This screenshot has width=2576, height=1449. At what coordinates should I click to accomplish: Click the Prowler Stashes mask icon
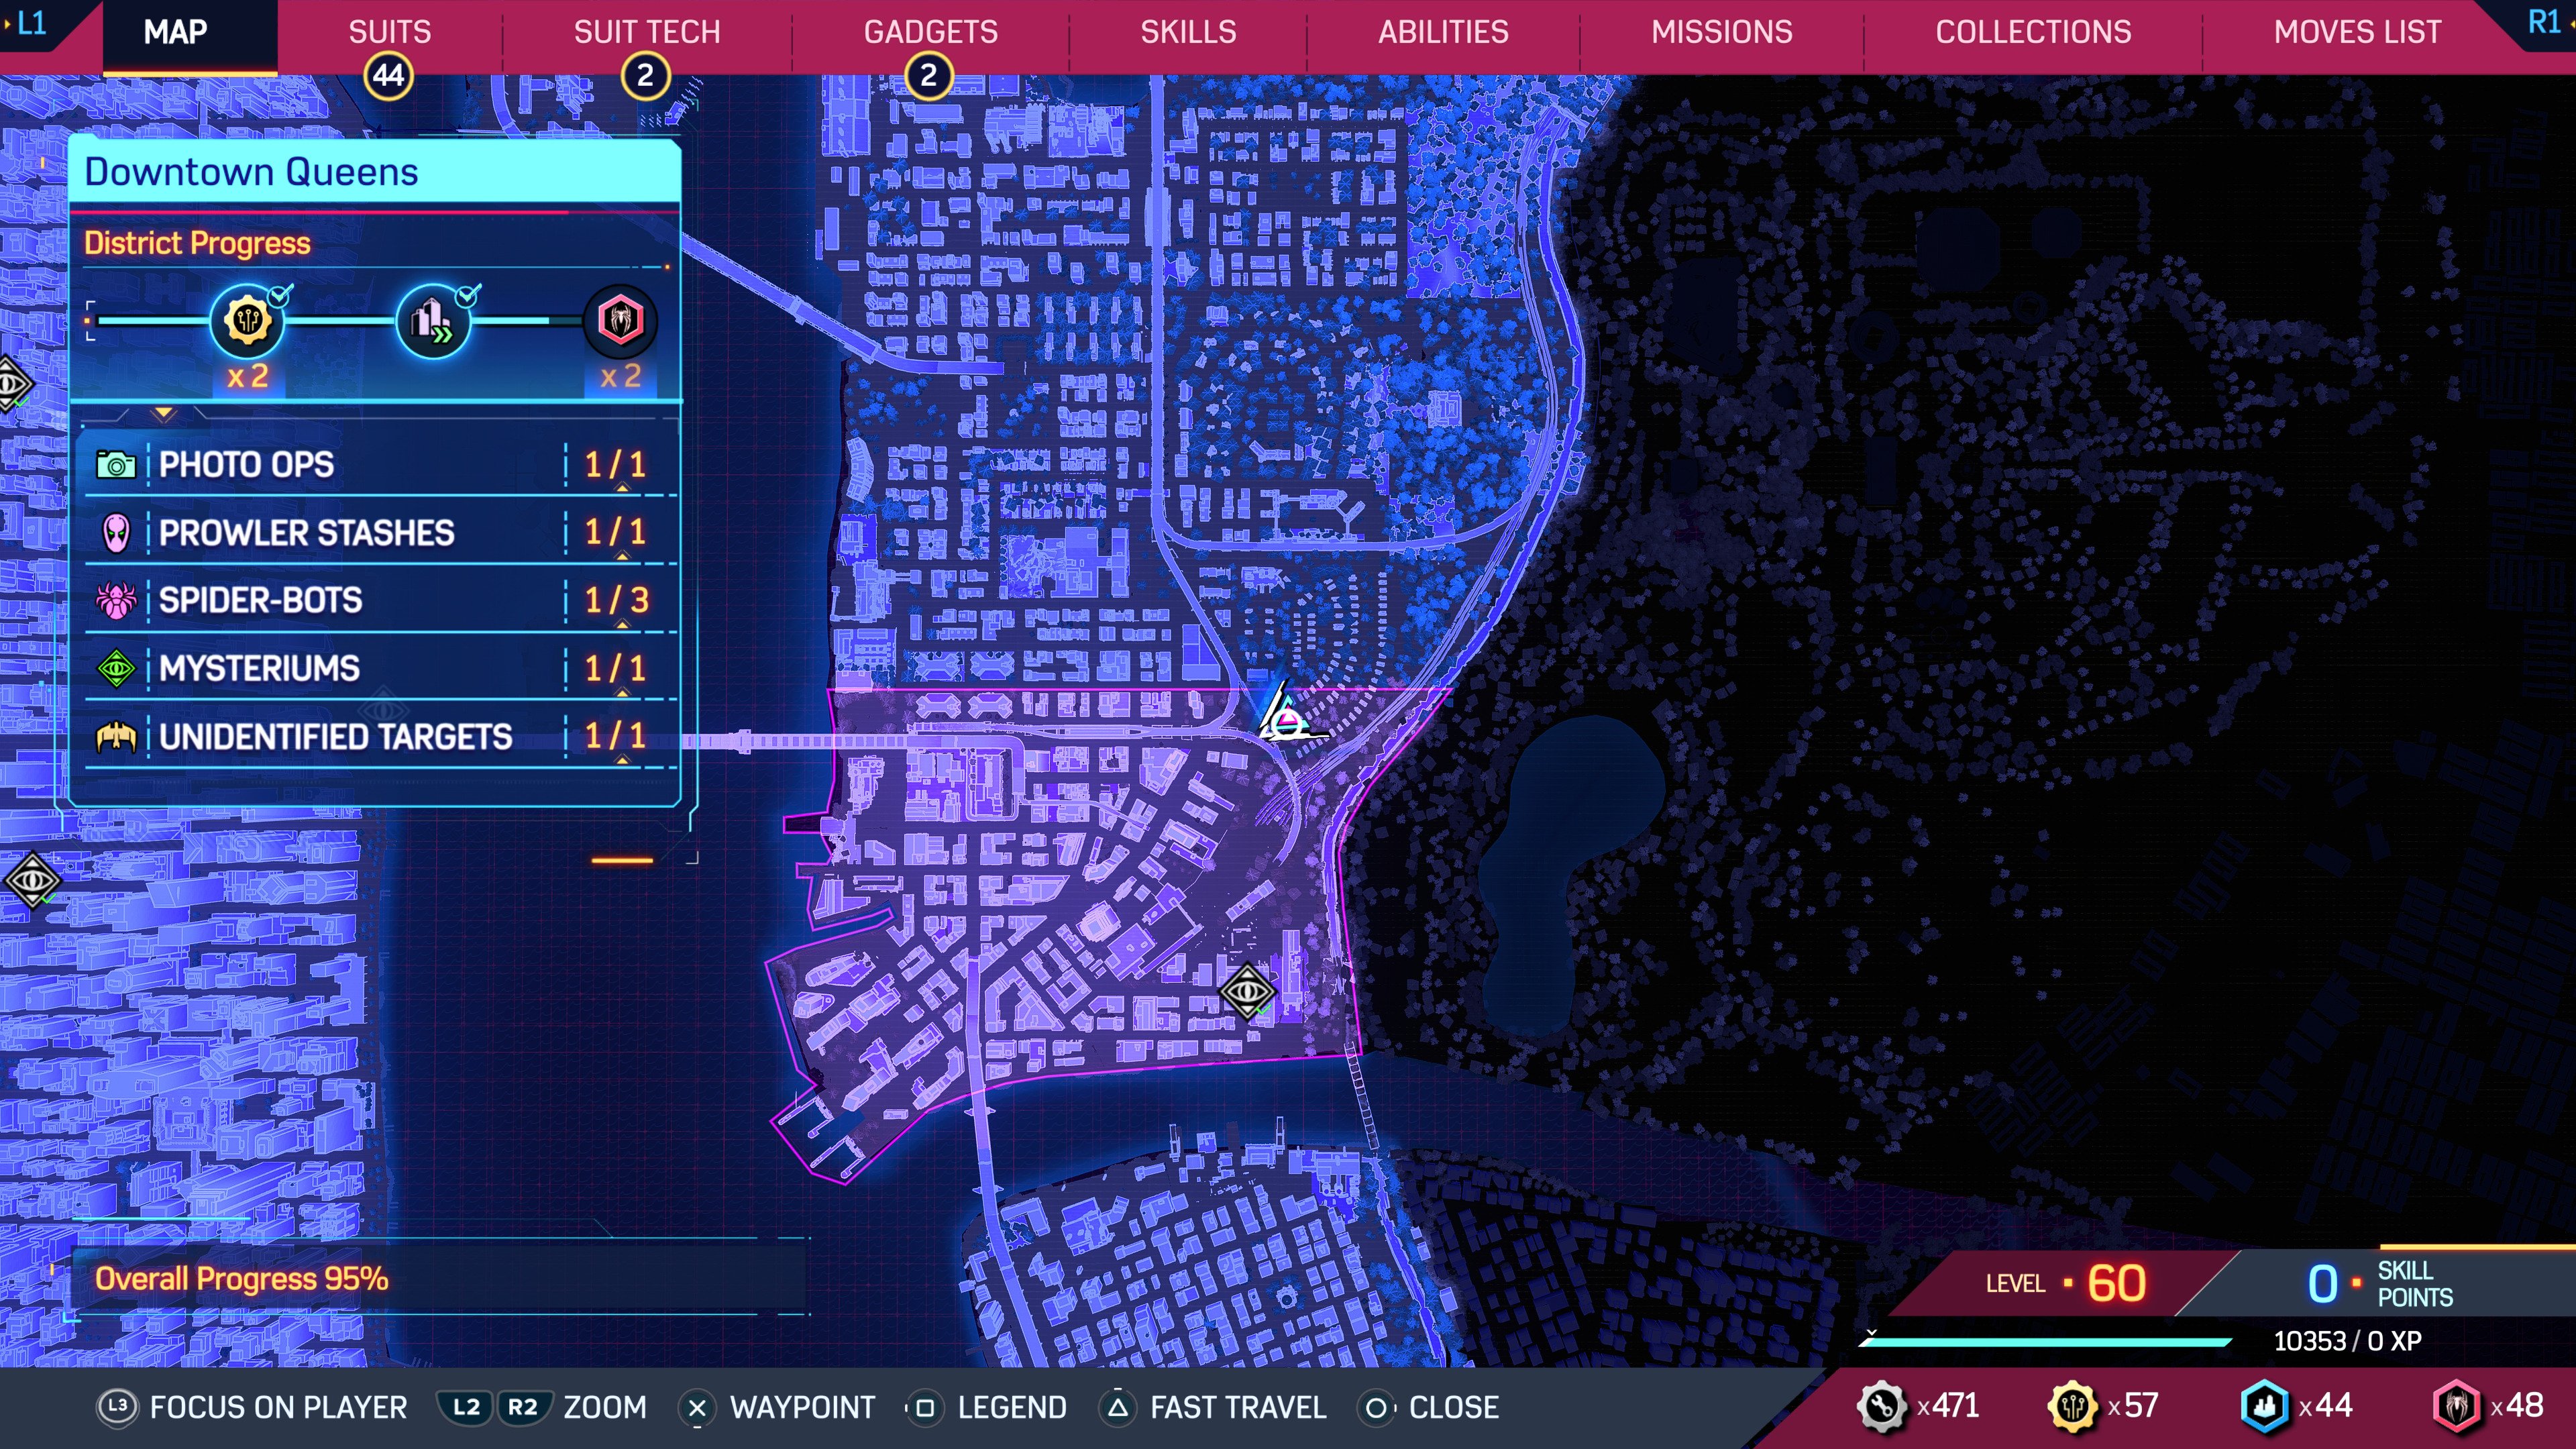[116, 533]
